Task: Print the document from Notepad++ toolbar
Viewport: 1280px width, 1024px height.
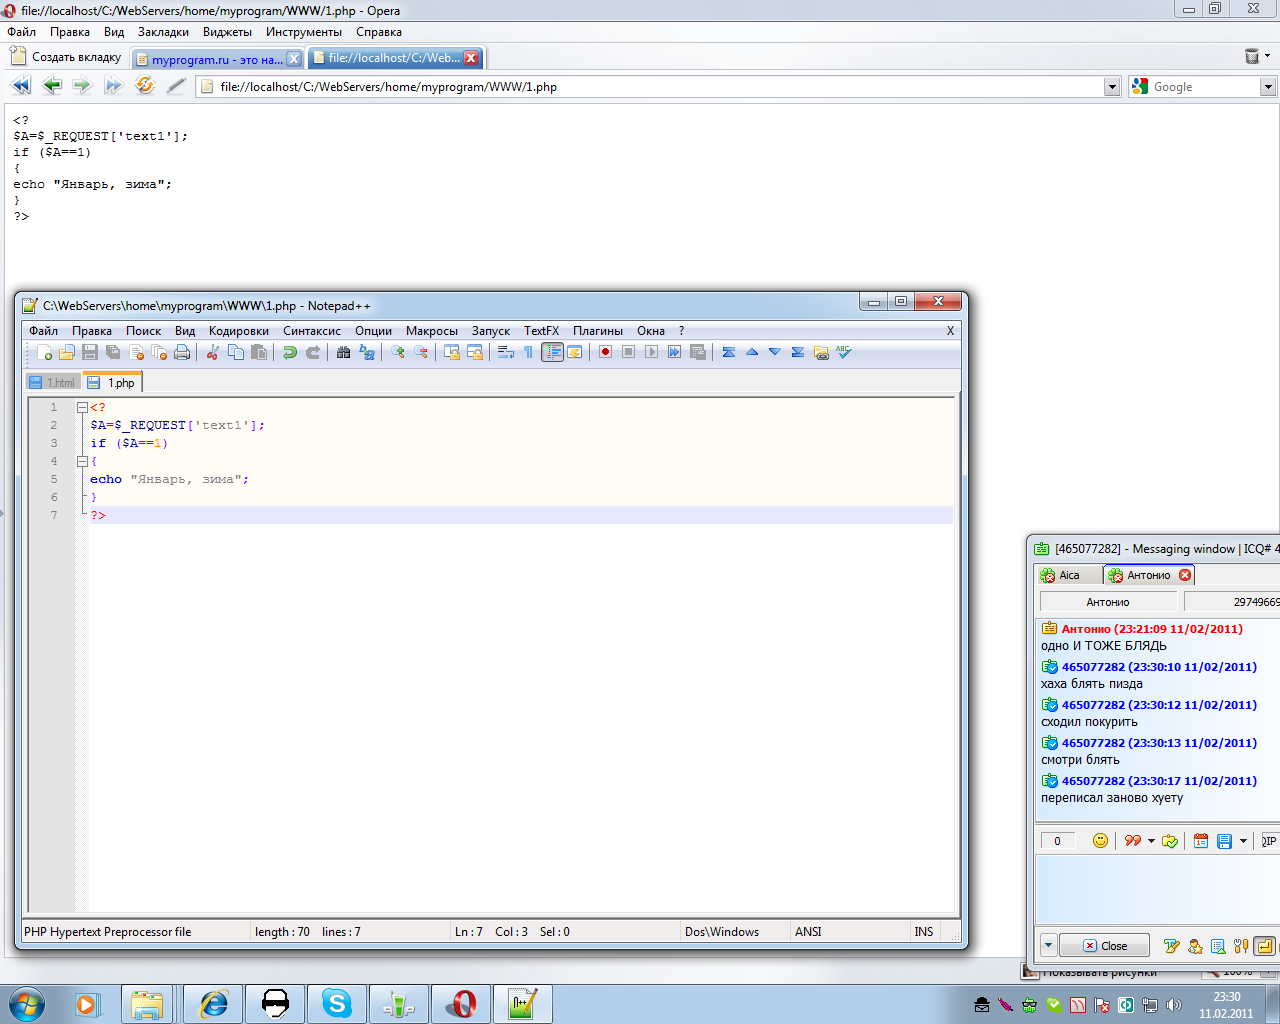Action: tap(182, 352)
